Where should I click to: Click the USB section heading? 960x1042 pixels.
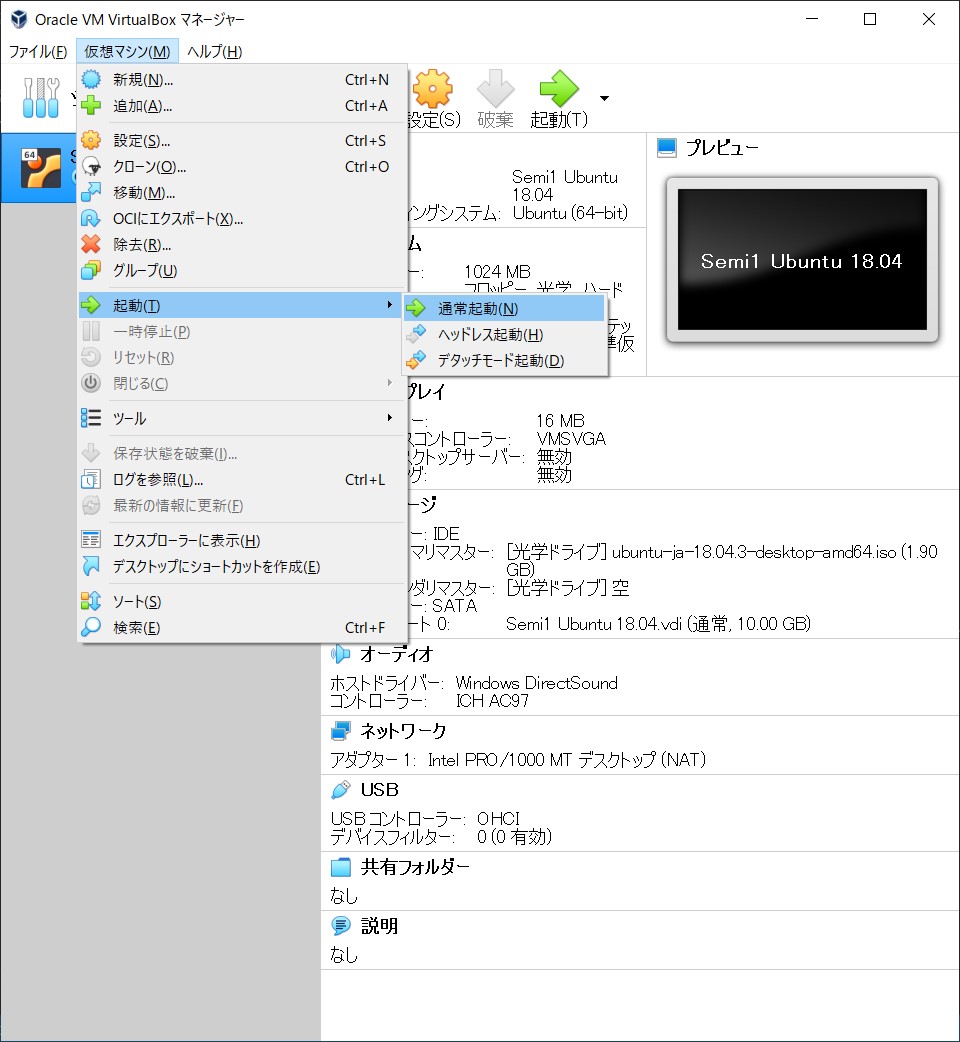pos(379,789)
